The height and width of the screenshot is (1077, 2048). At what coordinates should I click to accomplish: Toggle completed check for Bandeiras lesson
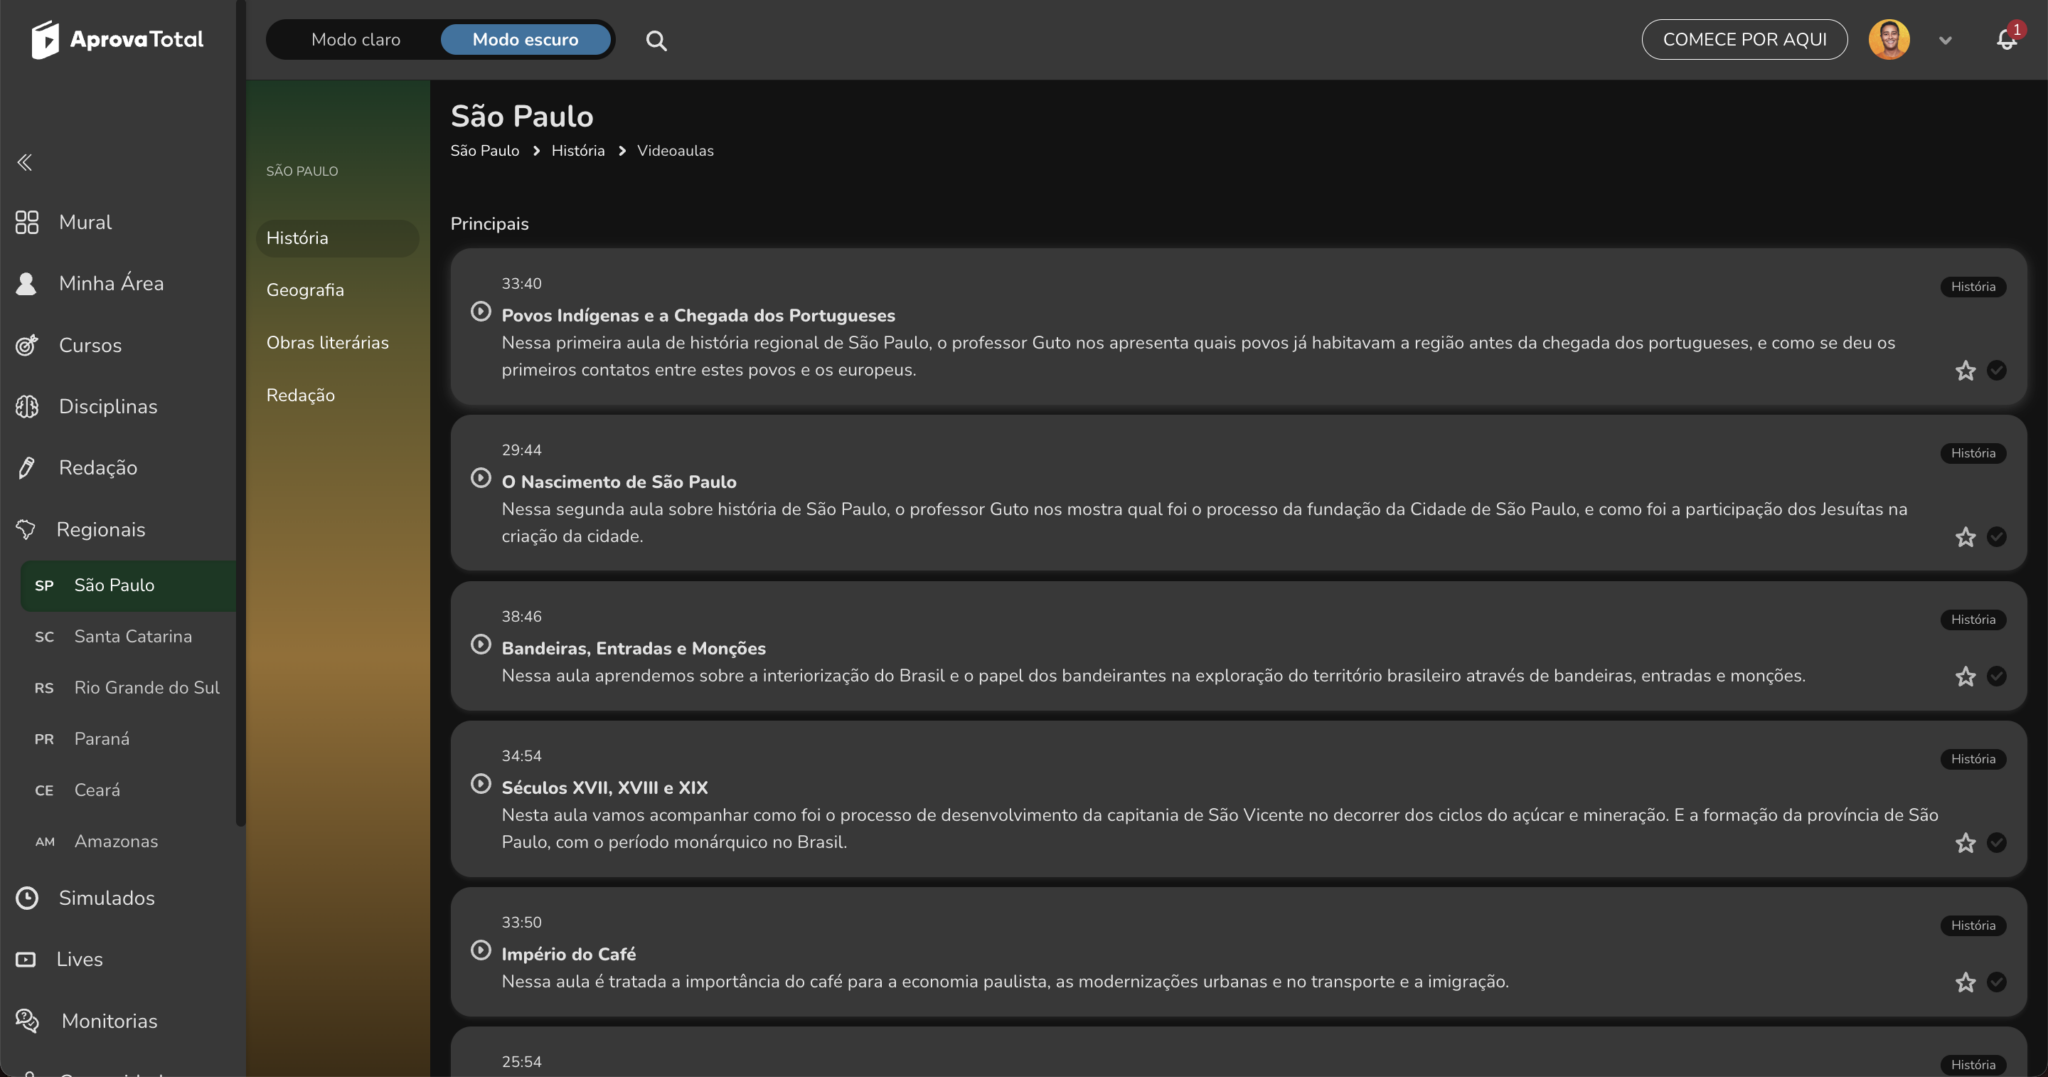(x=1997, y=676)
